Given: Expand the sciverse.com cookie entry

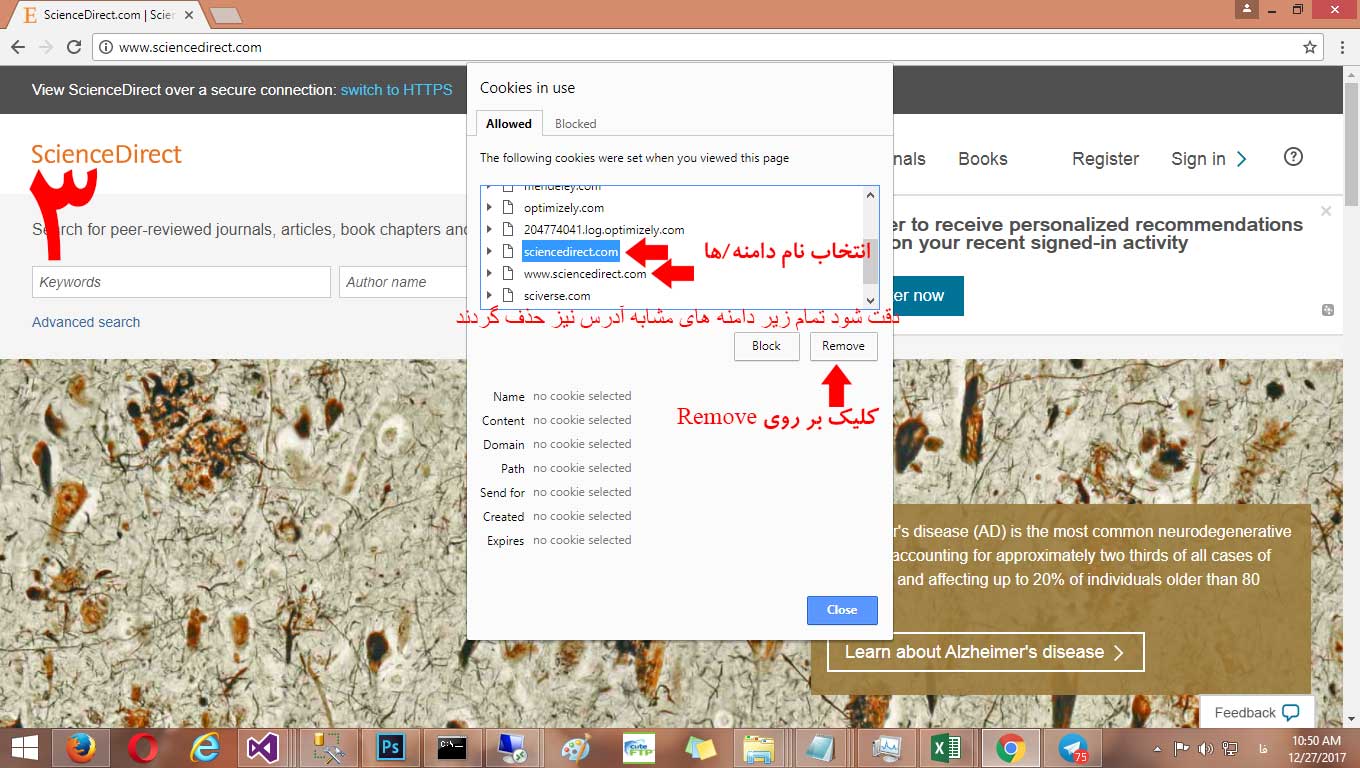Looking at the screenshot, I should pyautogui.click(x=489, y=295).
